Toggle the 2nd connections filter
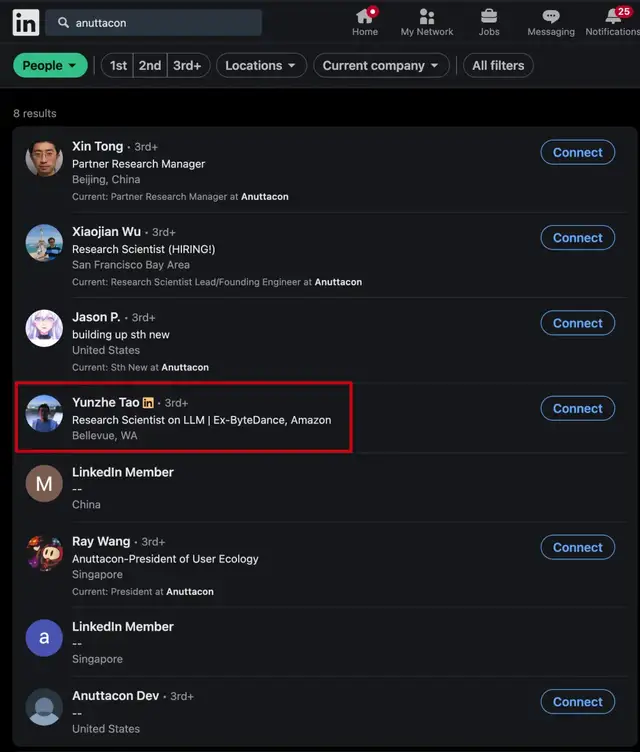 pos(150,66)
